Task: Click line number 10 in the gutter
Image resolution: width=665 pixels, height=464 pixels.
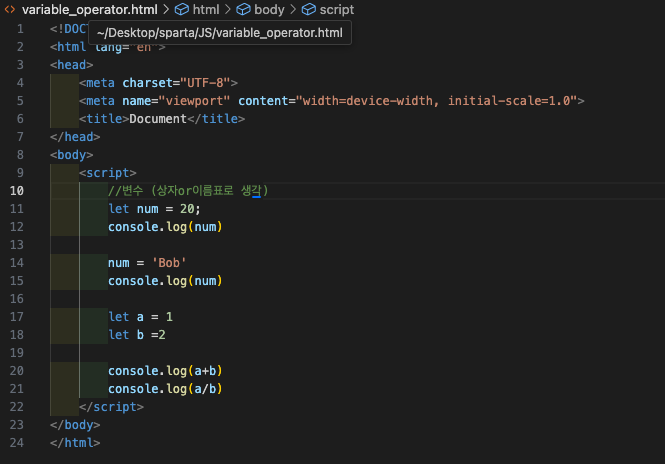Action: click(17, 191)
